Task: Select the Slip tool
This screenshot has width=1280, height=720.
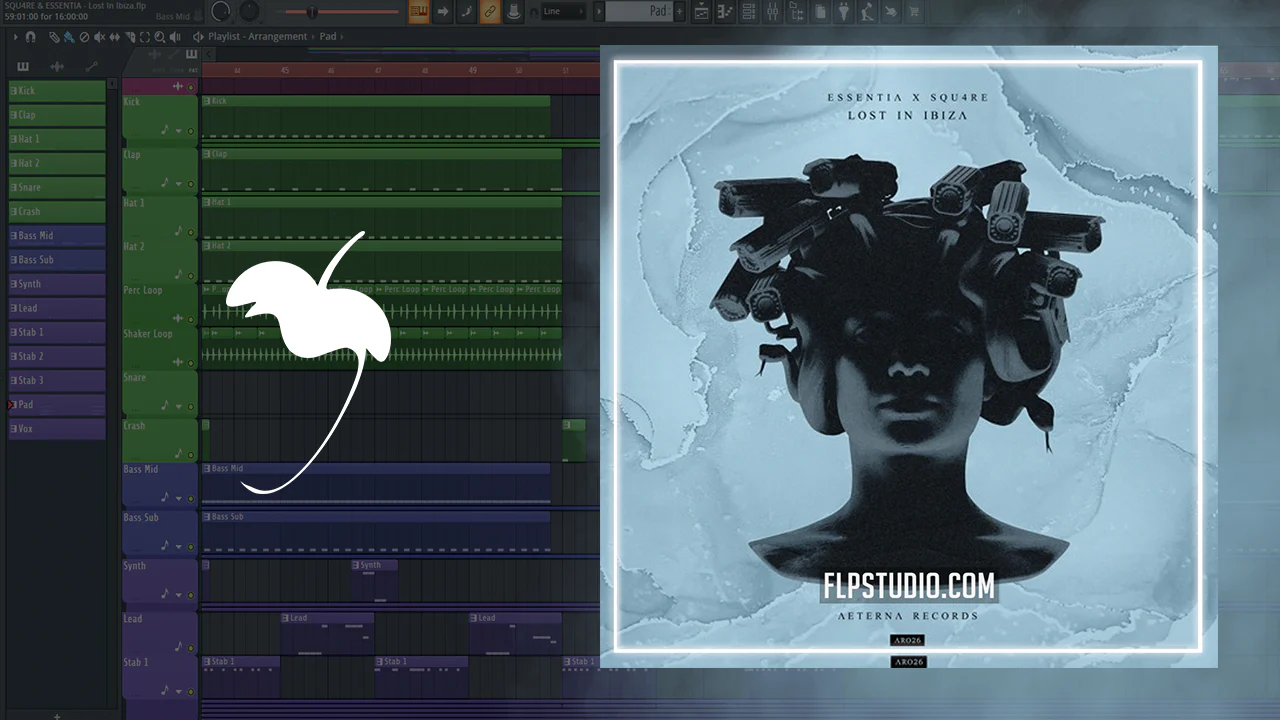Action: tap(114, 37)
